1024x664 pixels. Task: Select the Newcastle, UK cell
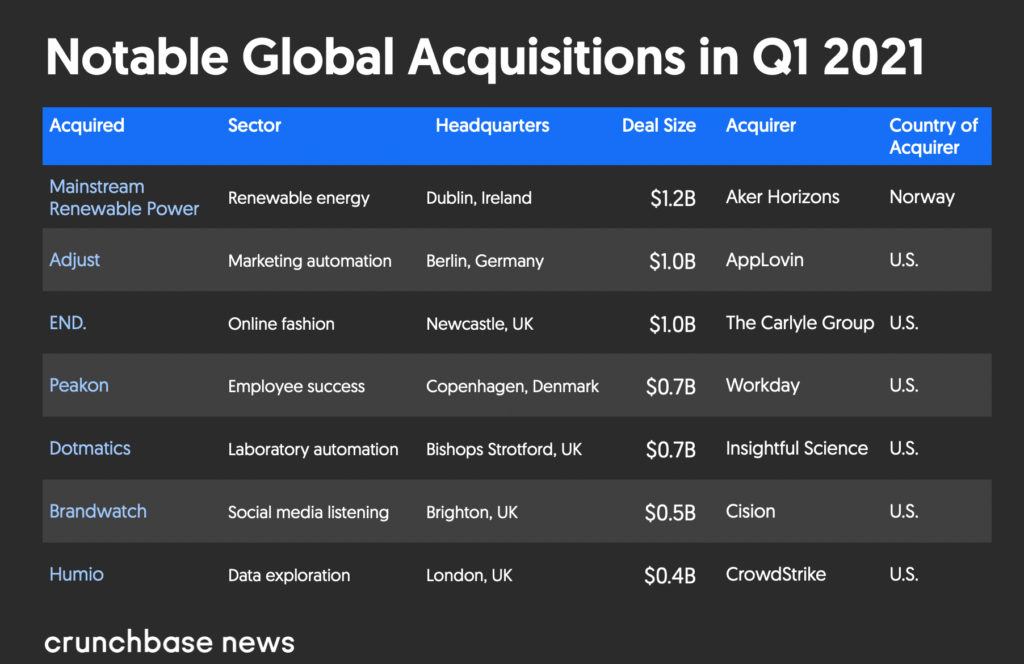(x=479, y=324)
